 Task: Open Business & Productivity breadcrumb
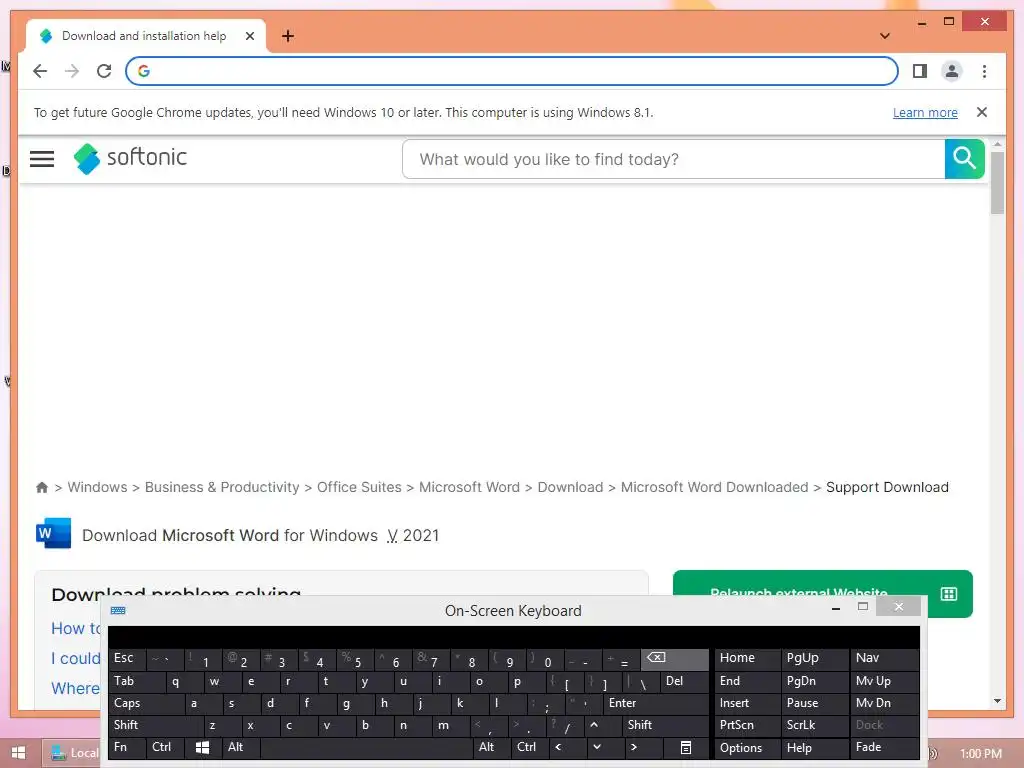pyautogui.click(x=222, y=487)
